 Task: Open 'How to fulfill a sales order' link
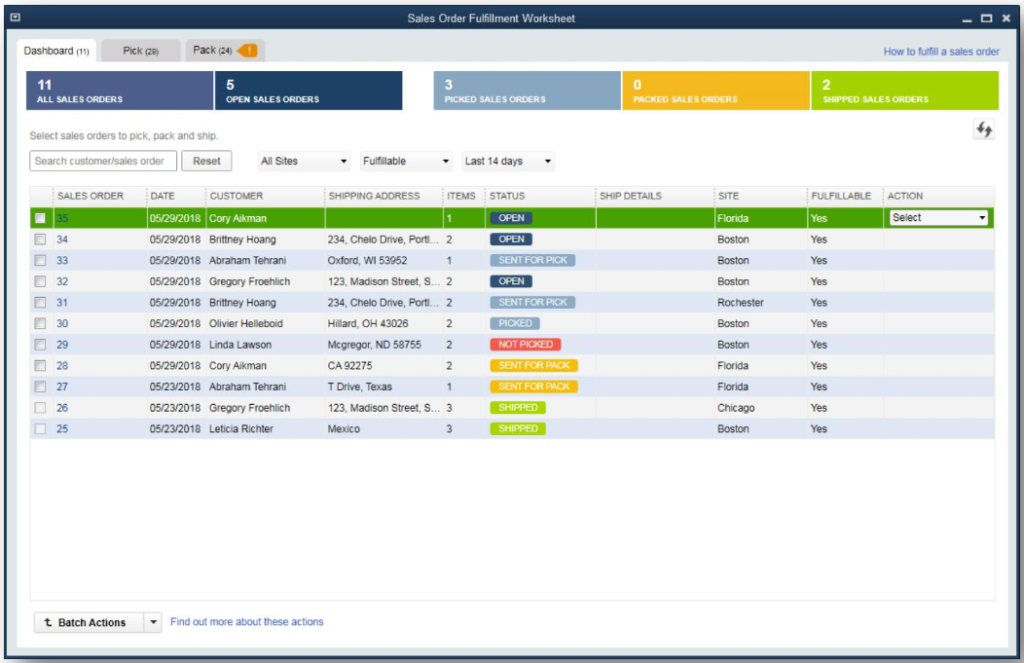pyautogui.click(x=941, y=52)
